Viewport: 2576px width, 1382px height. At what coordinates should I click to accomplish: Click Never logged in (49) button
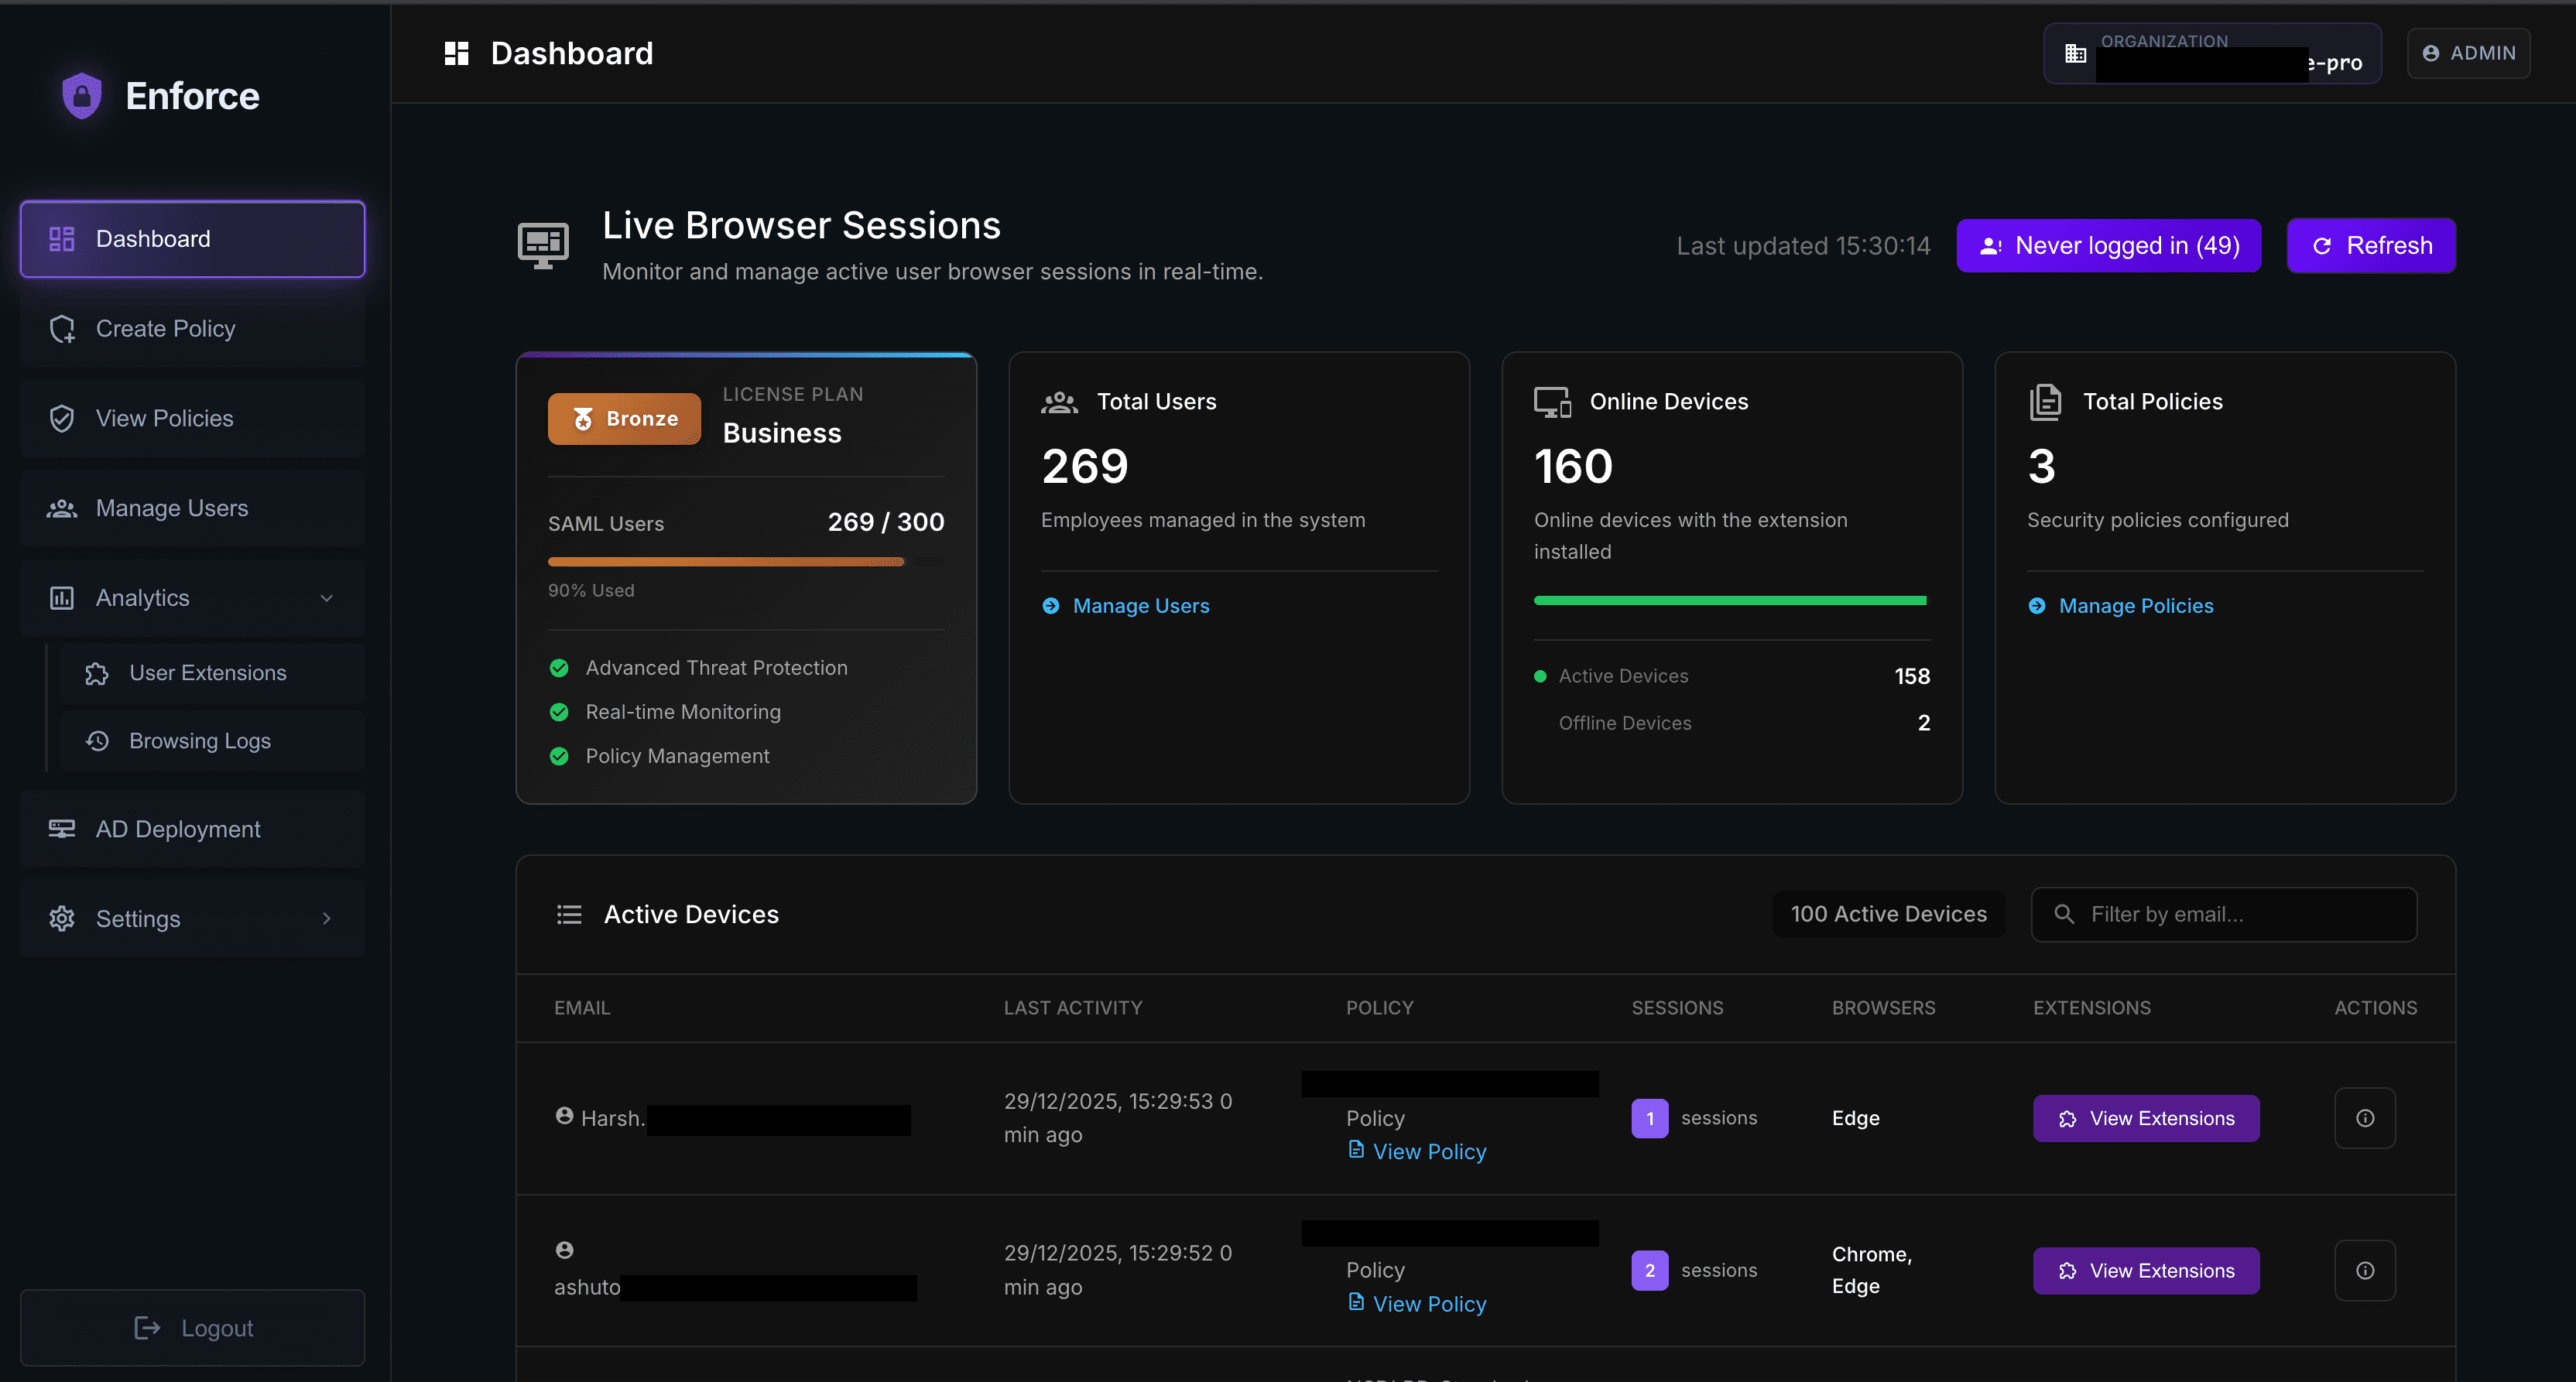pyautogui.click(x=2109, y=246)
